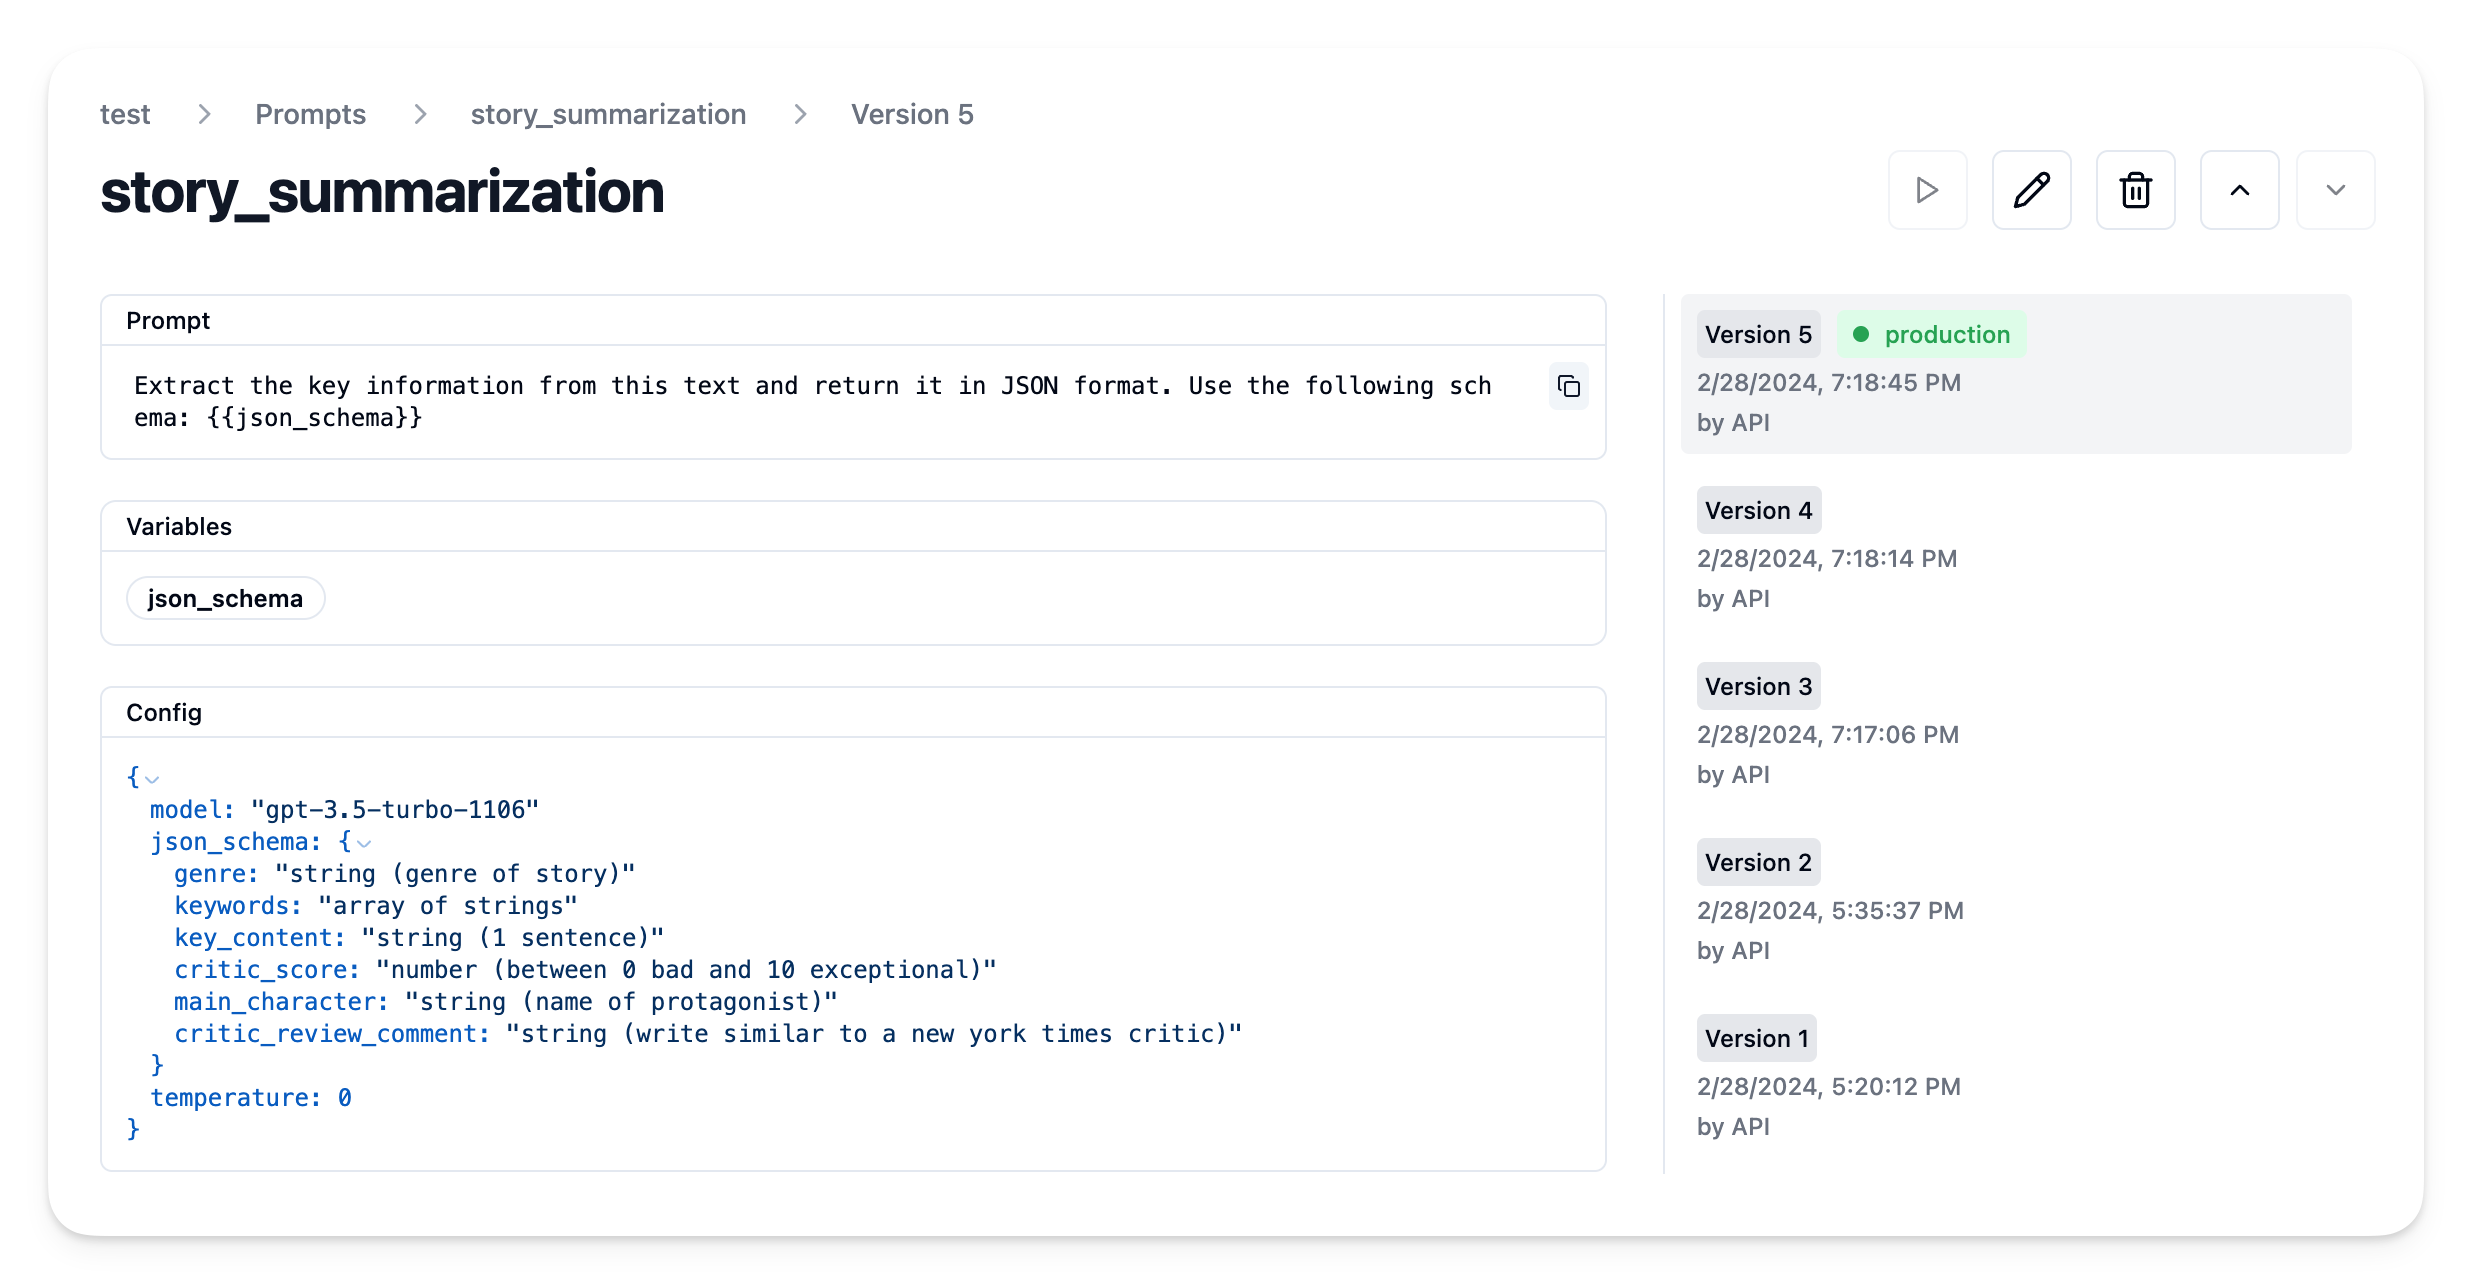
Task: Copy the prompt text to clipboard
Action: pyautogui.click(x=1568, y=387)
